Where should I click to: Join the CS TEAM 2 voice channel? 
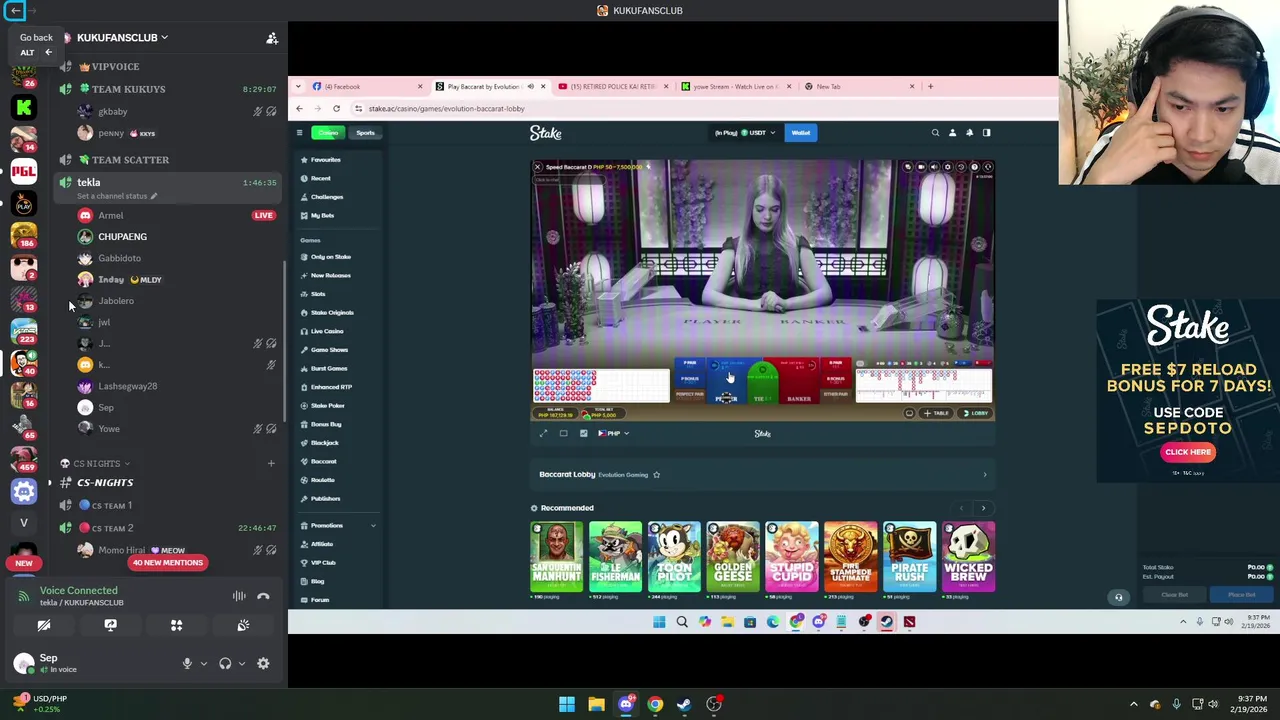click(x=112, y=528)
